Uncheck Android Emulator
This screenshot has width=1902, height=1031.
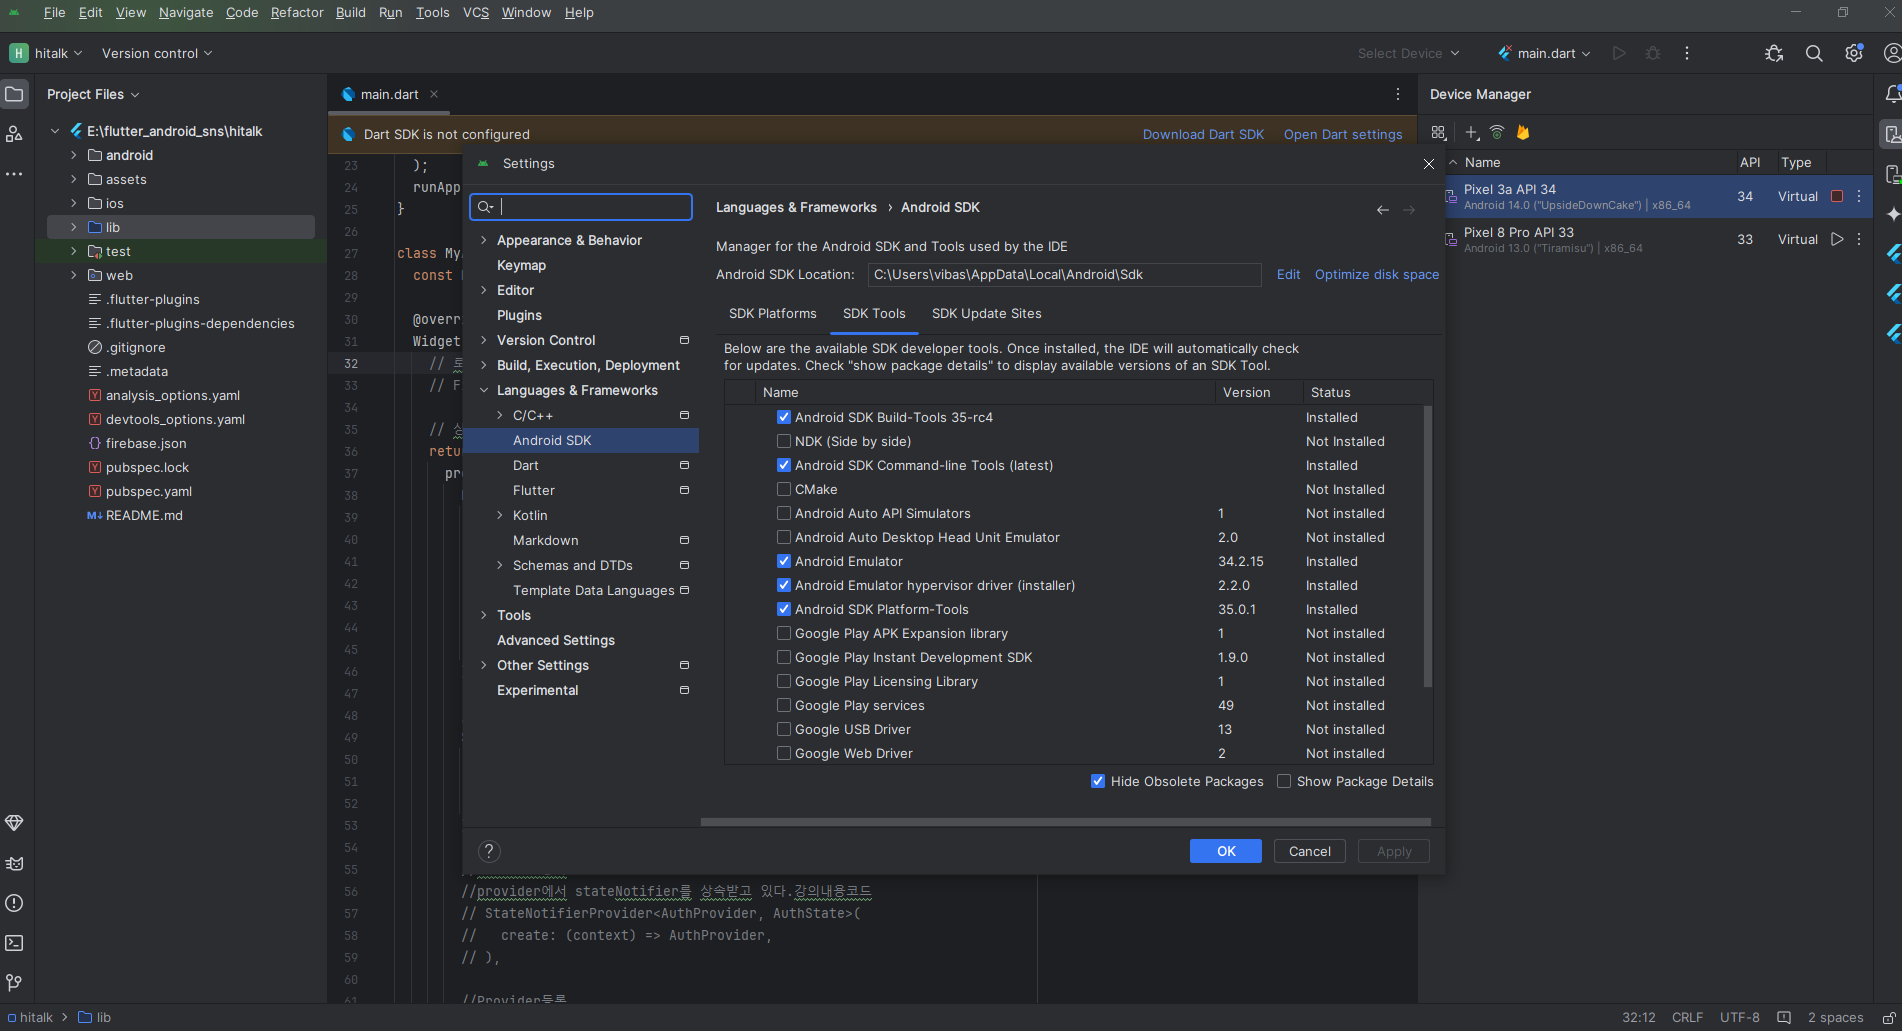pos(784,561)
